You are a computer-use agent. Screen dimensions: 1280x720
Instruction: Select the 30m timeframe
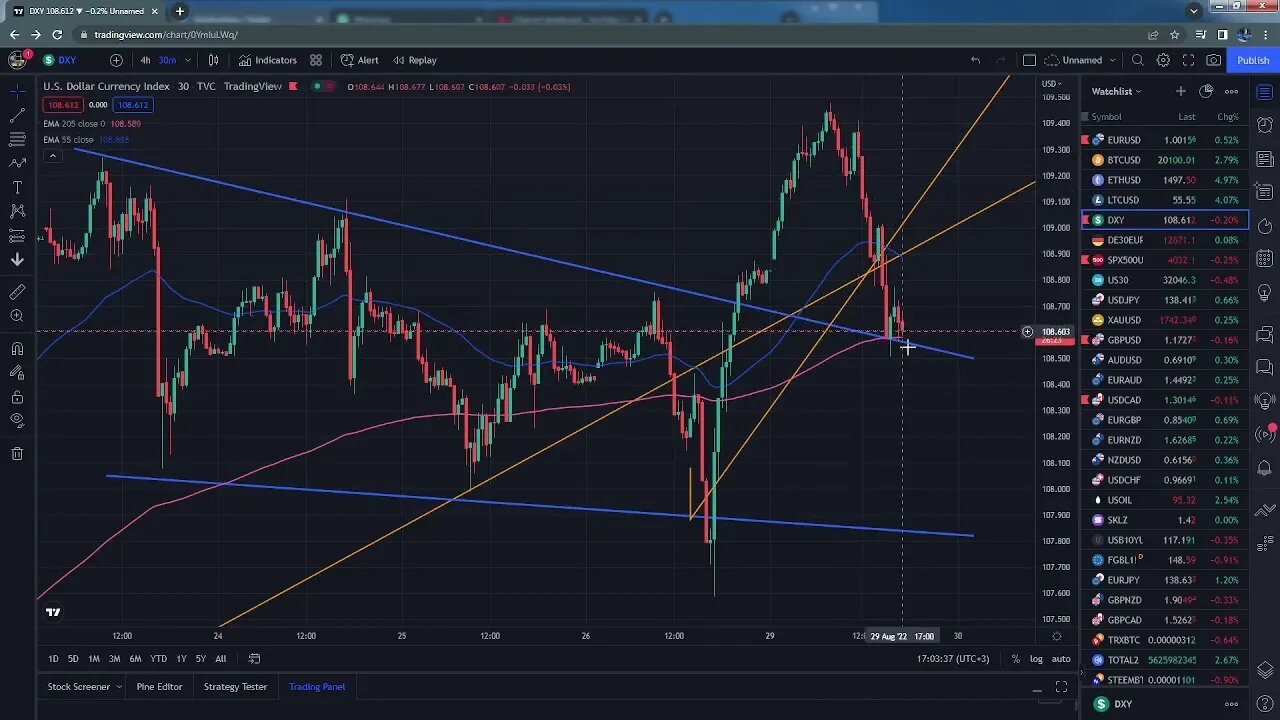(x=167, y=60)
